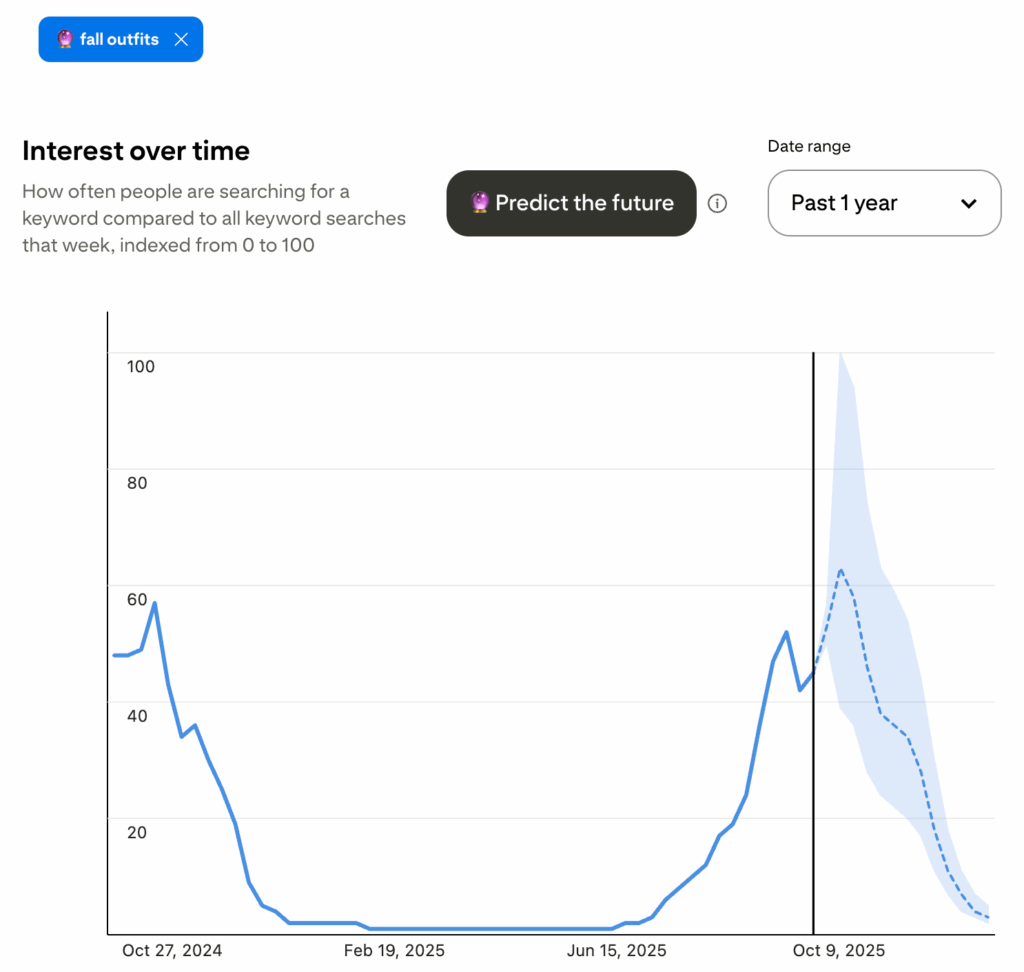Click the Feb 19, 2025 axis label
The height and width of the screenshot is (972, 1024).
point(395,950)
